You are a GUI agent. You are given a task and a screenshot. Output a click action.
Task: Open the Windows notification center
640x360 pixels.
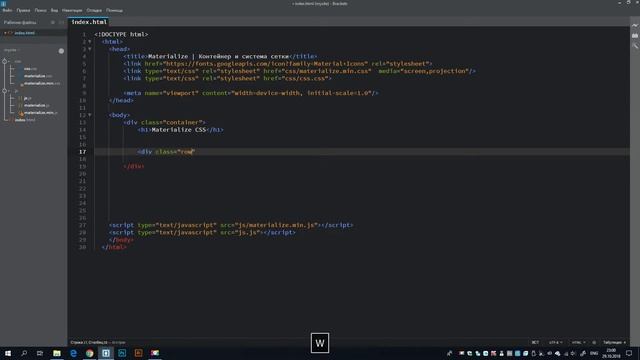coord(629,353)
